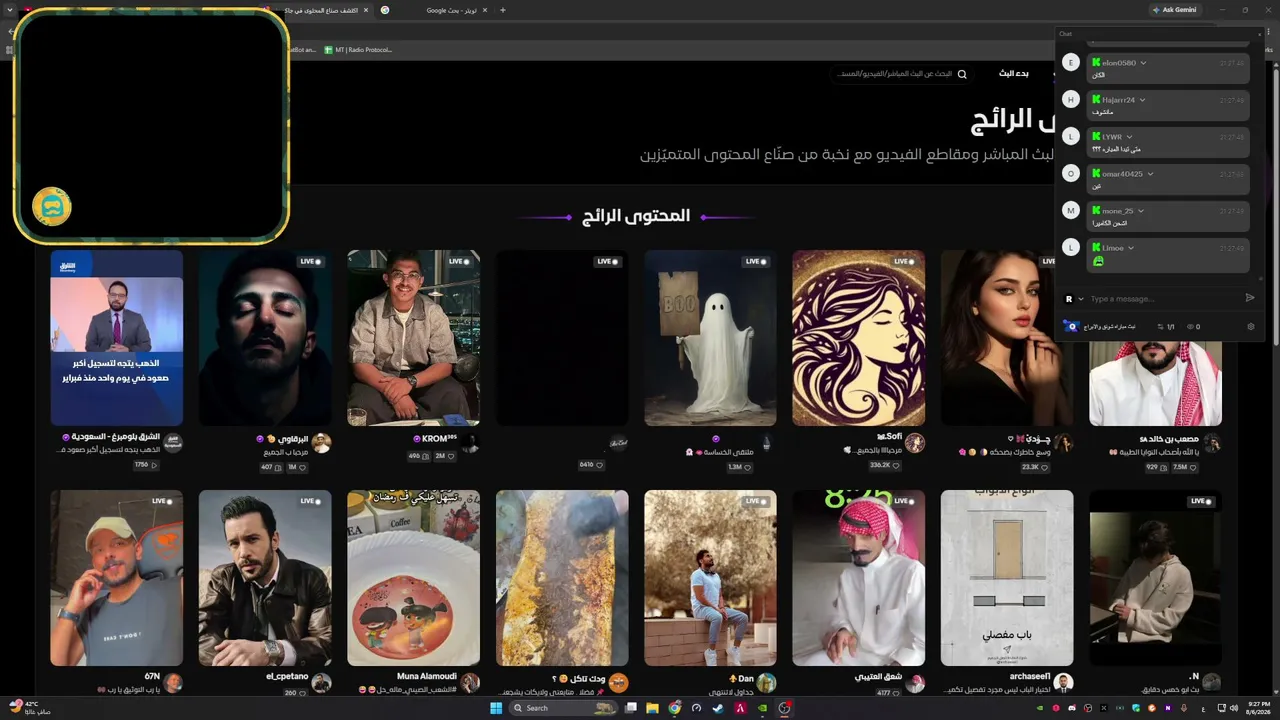Click the بدء البث start streaming link

(x=1014, y=74)
